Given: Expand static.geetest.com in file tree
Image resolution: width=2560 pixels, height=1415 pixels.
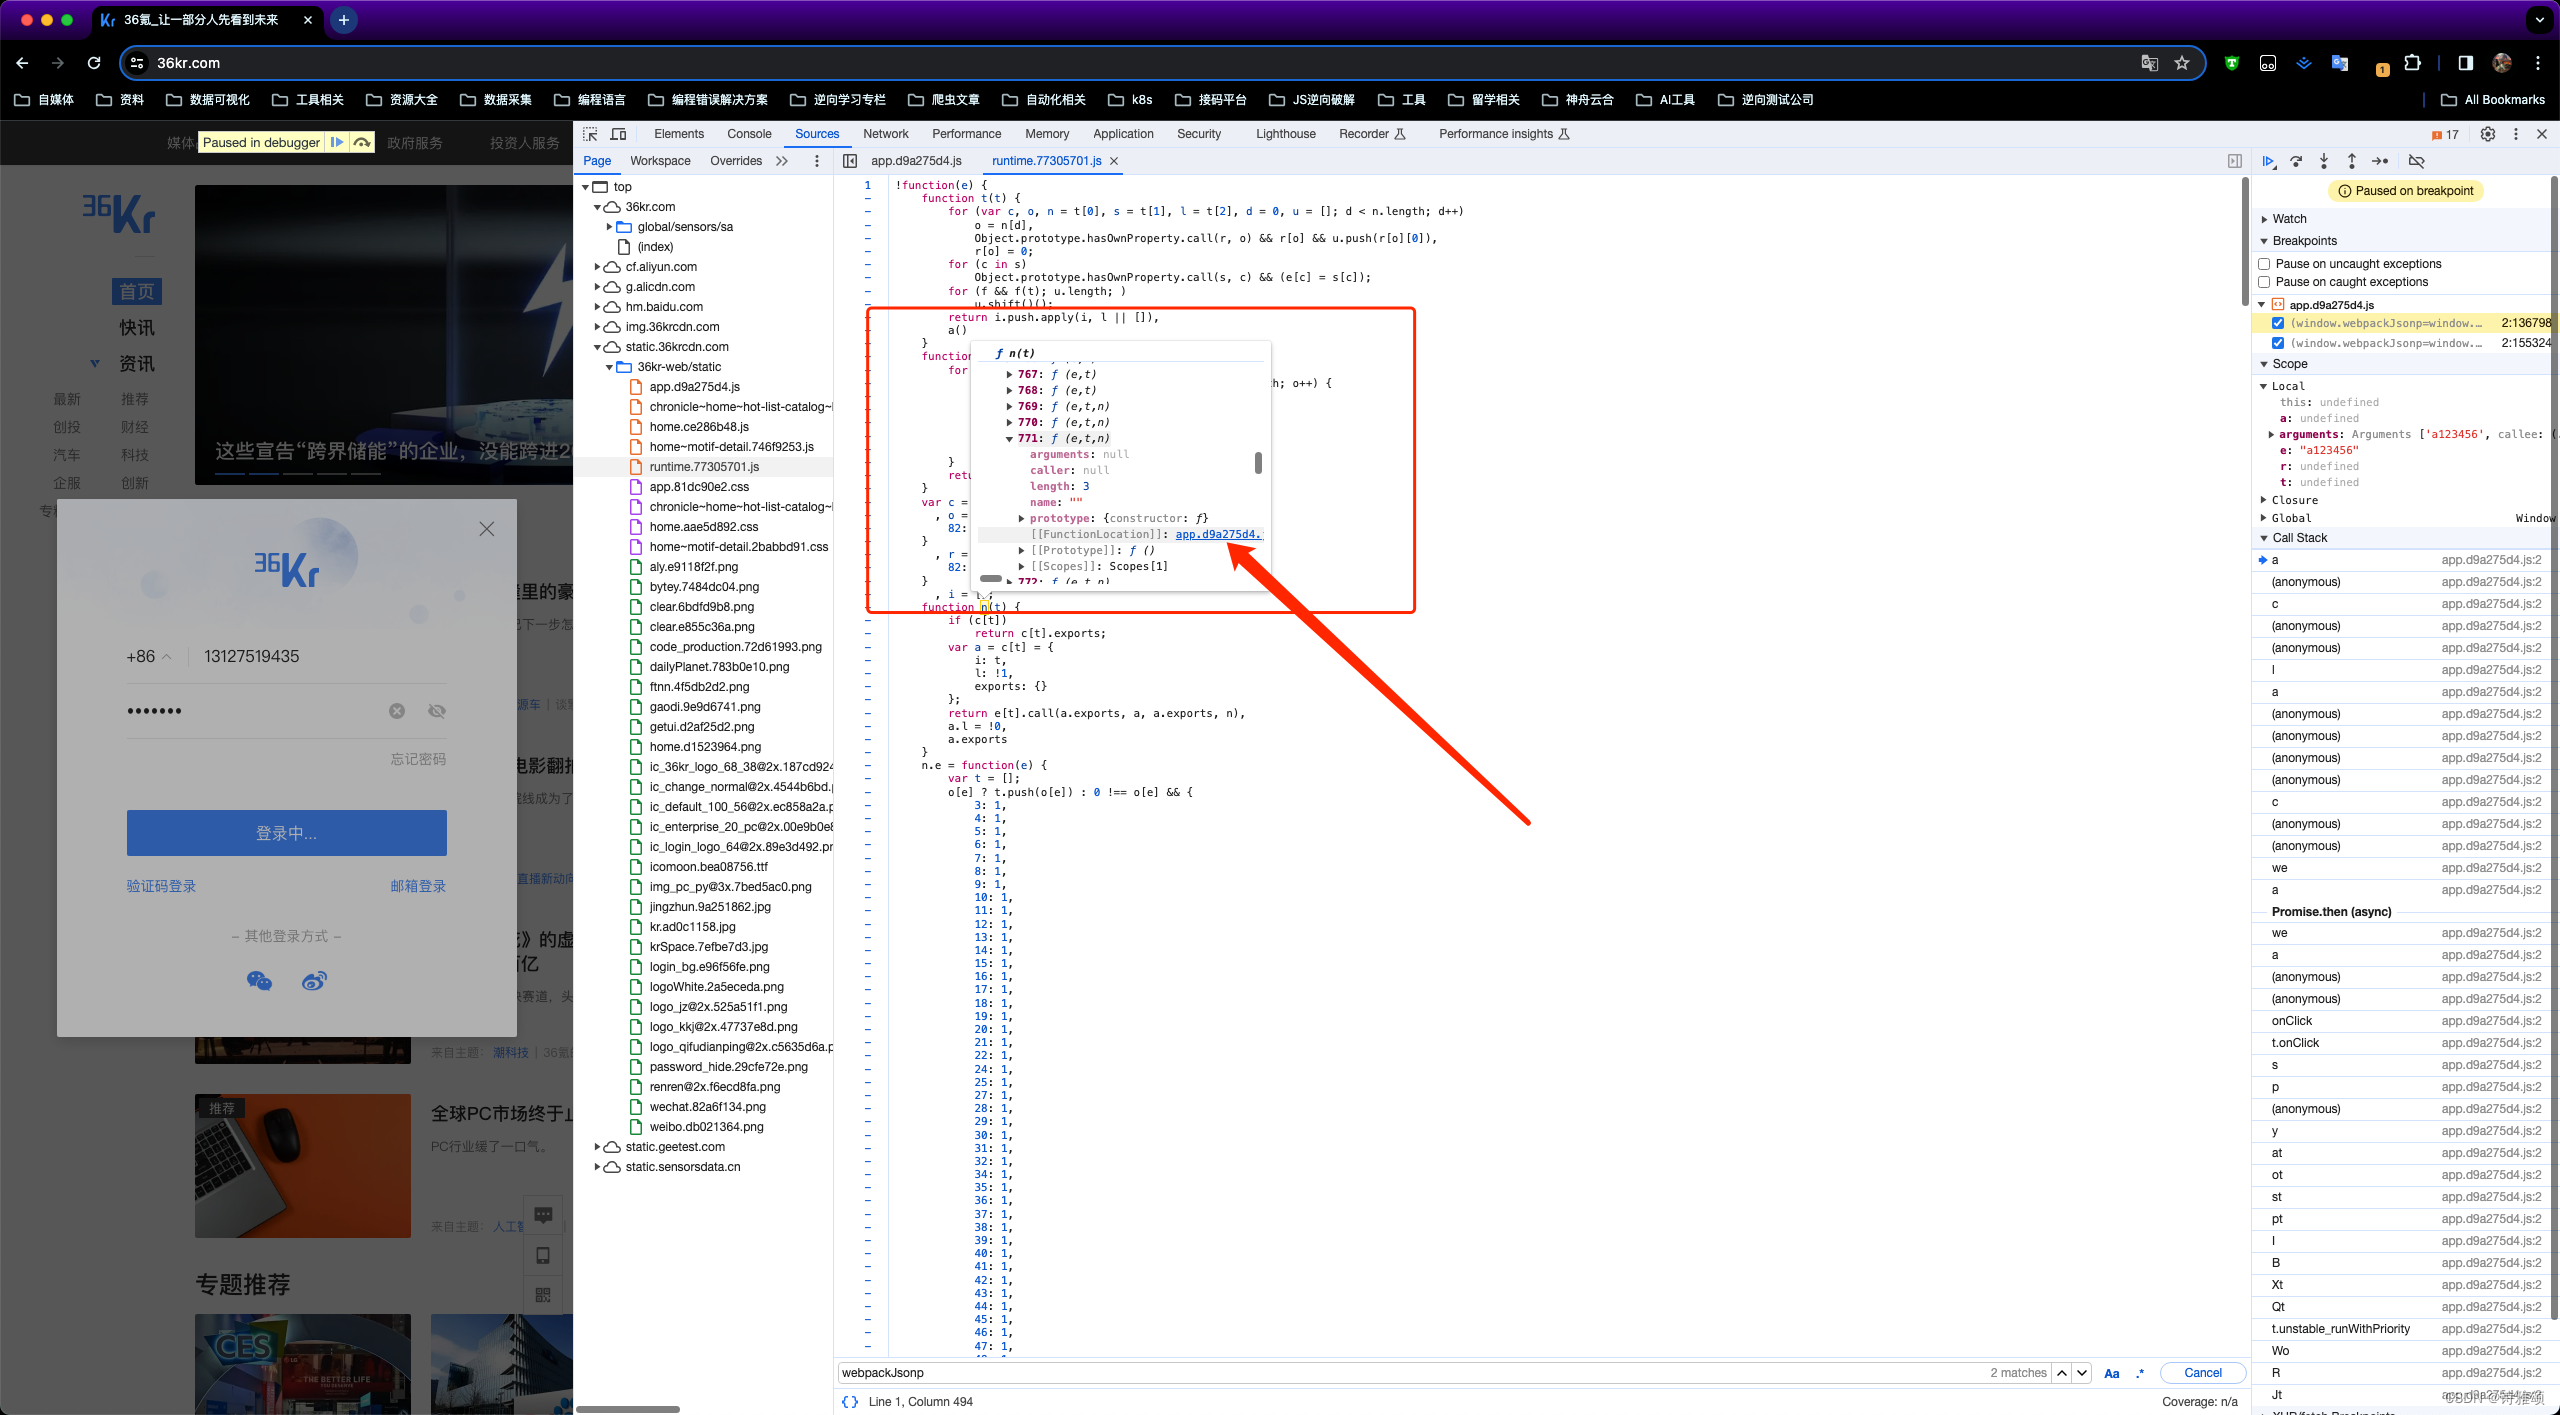Looking at the screenshot, I should click(598, 1147).
